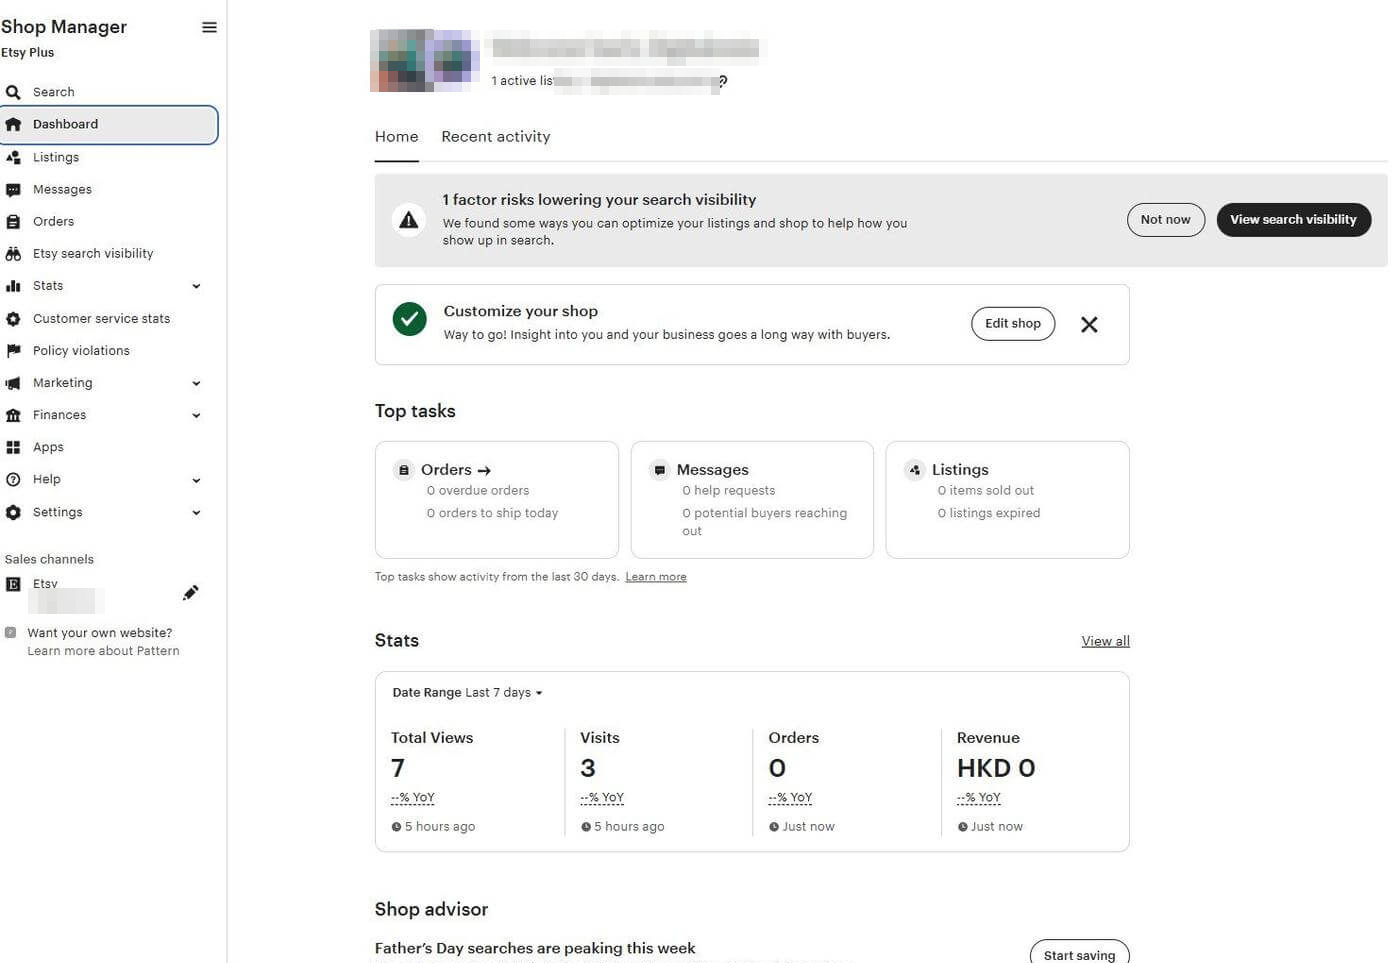Click the Help question mark icon

13,480
